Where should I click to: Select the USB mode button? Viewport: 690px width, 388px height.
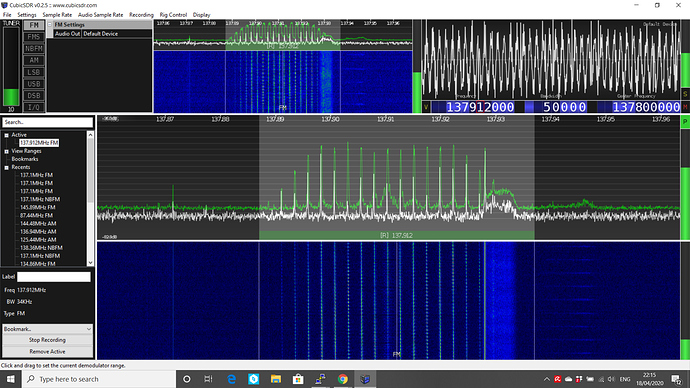tap(34, 84)
